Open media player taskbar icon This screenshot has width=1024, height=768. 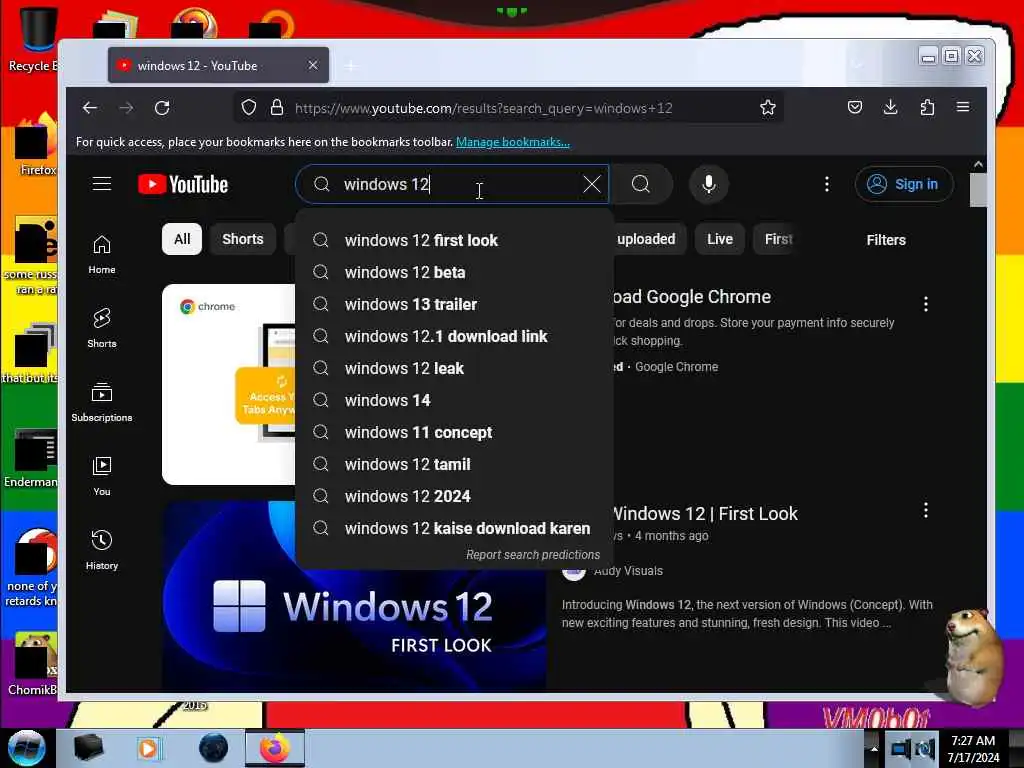pos(148,748)
